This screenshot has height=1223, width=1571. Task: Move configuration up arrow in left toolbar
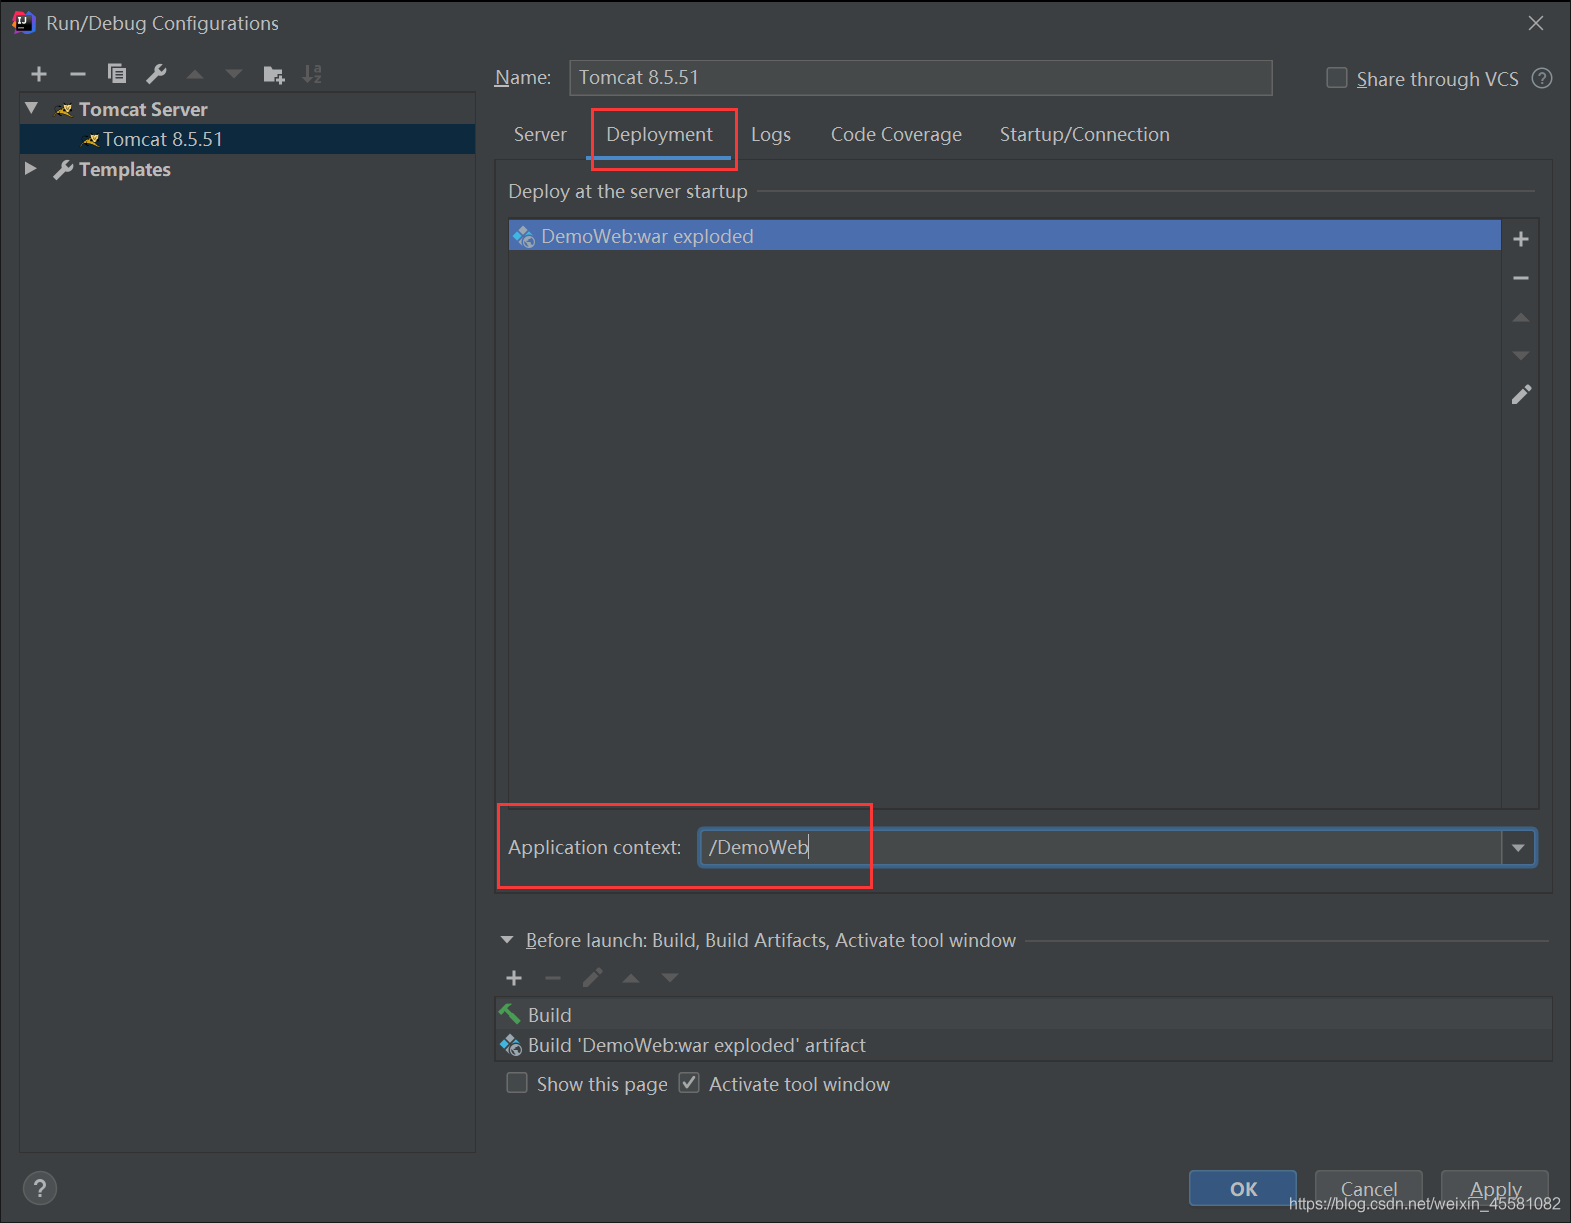coord(195,74)
